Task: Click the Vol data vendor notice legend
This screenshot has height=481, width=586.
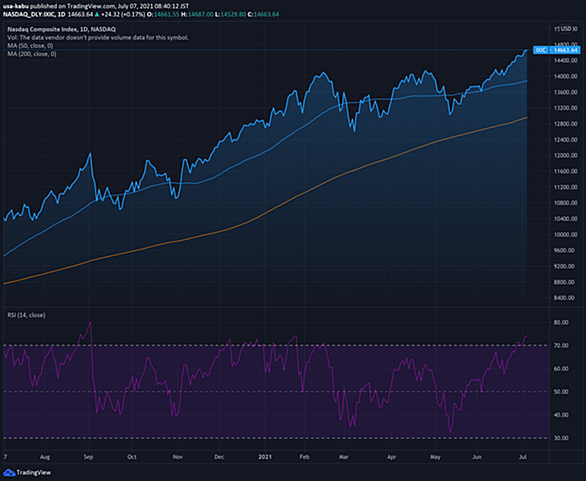Action: tap(98, 37)
